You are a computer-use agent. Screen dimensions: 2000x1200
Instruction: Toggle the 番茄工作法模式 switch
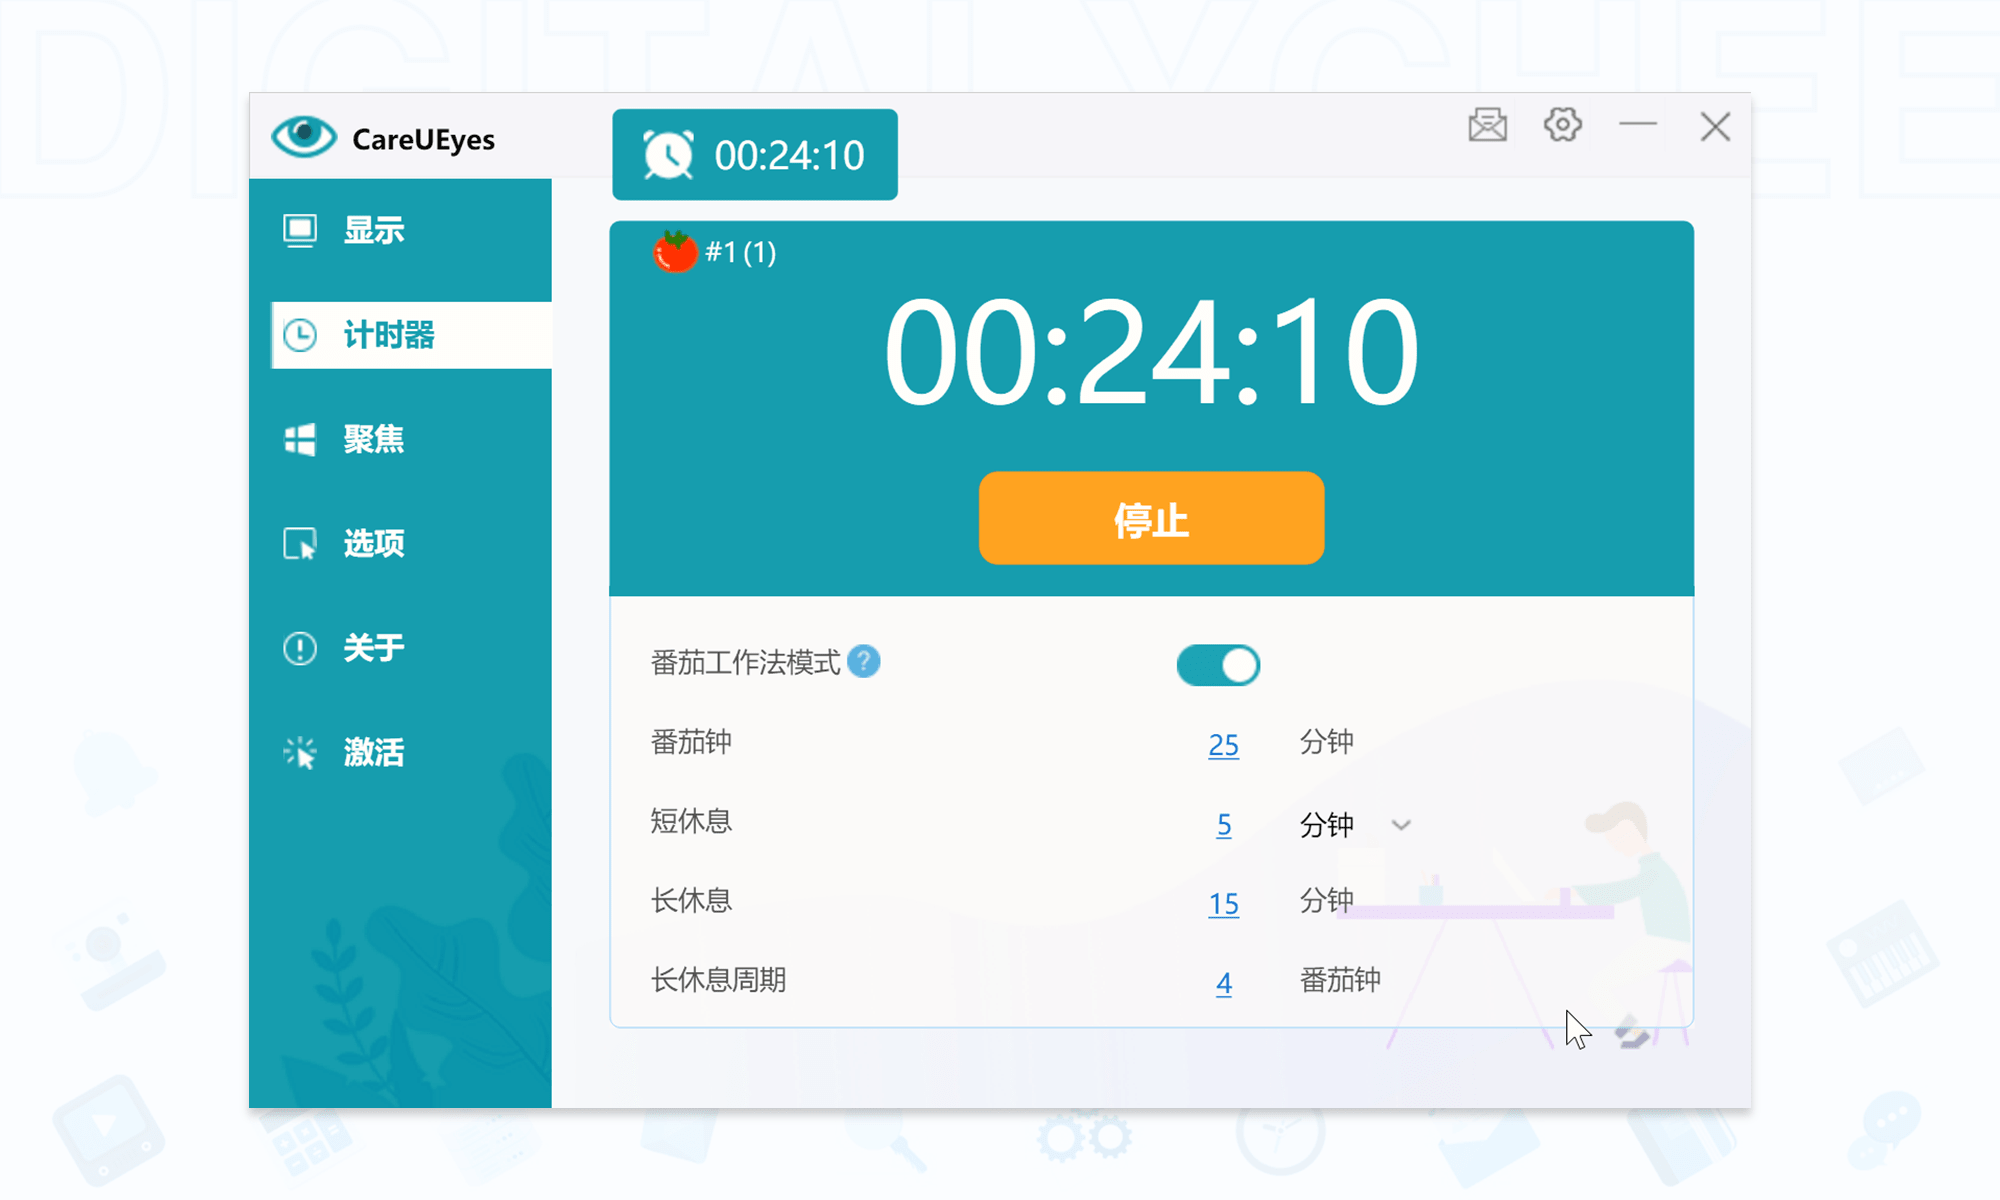(x=1218, y=665)
